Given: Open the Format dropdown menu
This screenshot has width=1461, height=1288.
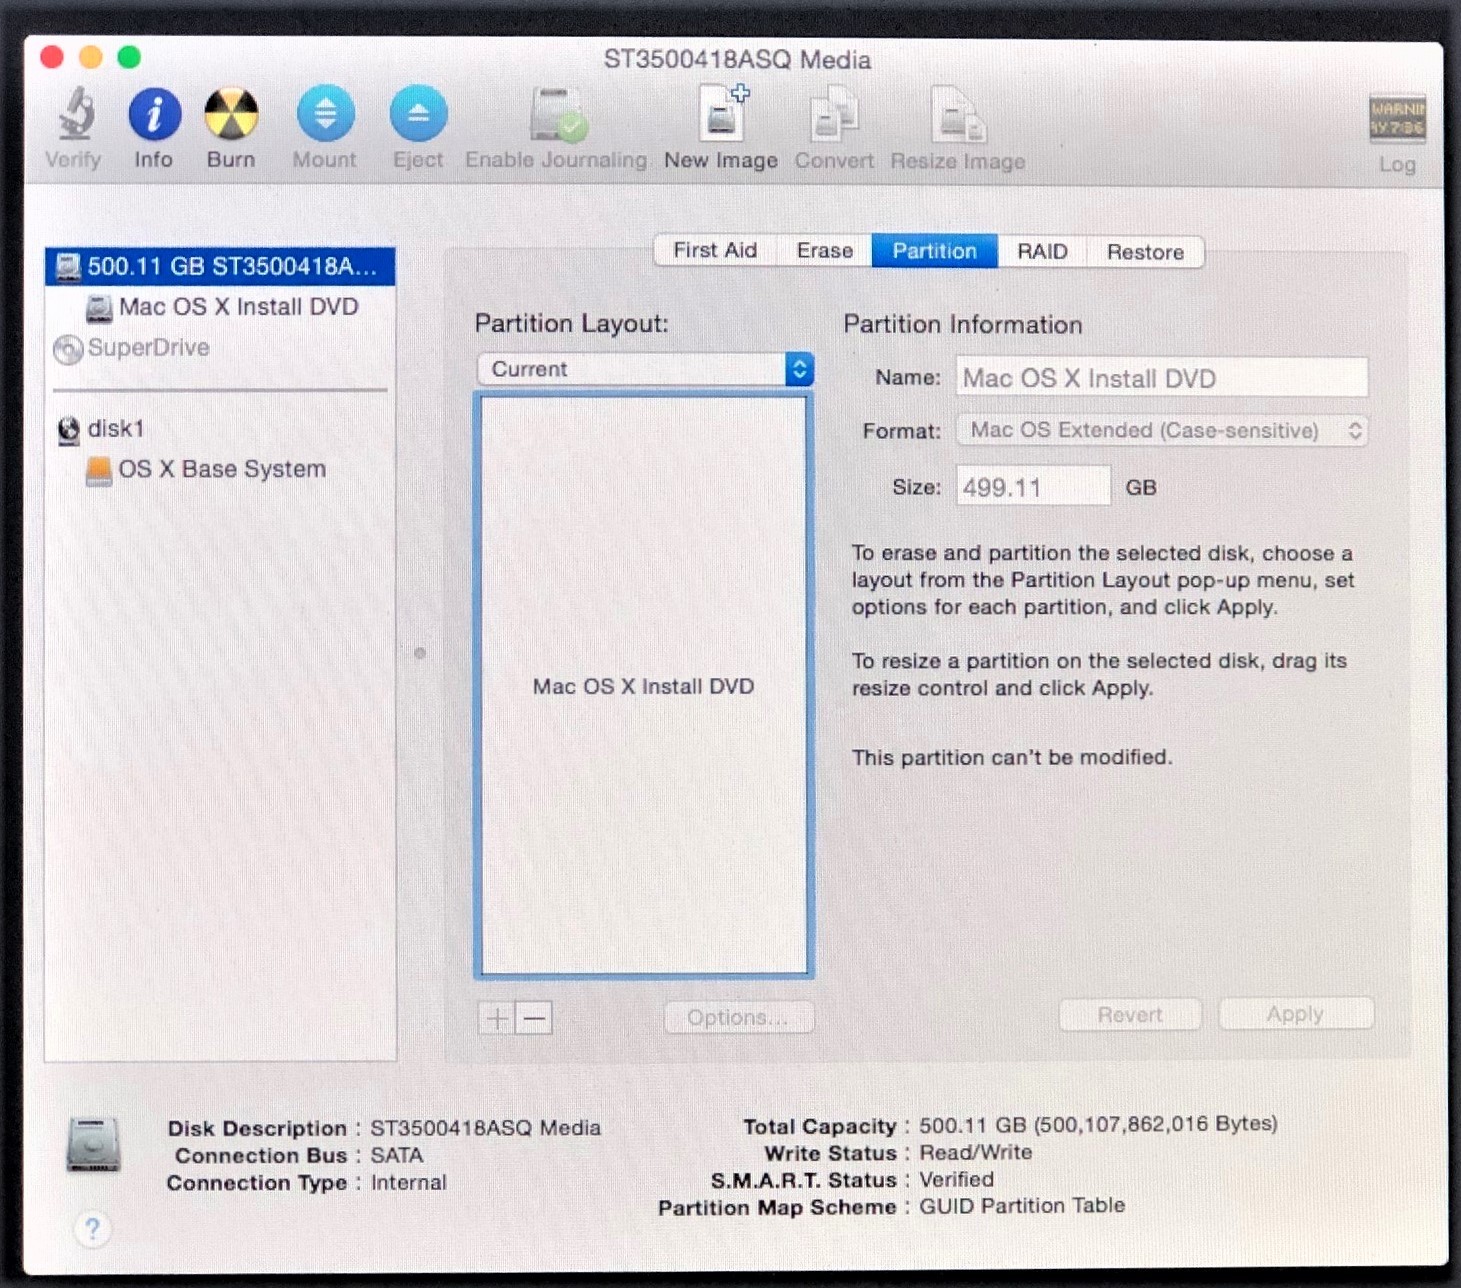Looking at the screenshot, I should (1162, 431).
